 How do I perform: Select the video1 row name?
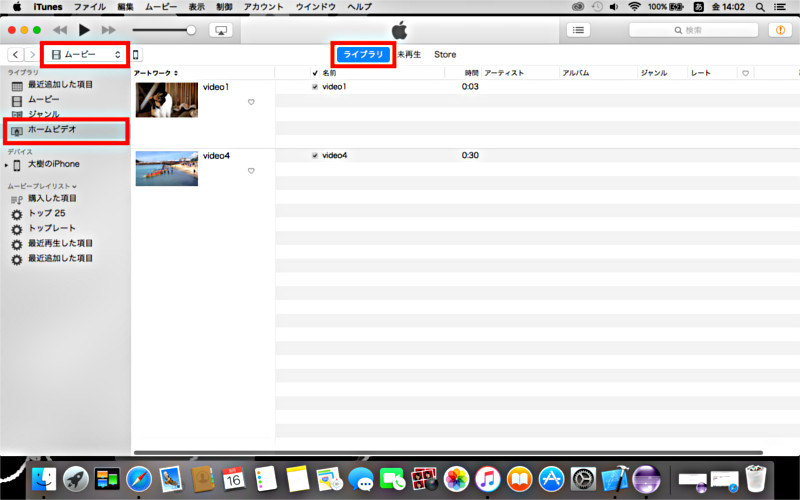(334, 87)
